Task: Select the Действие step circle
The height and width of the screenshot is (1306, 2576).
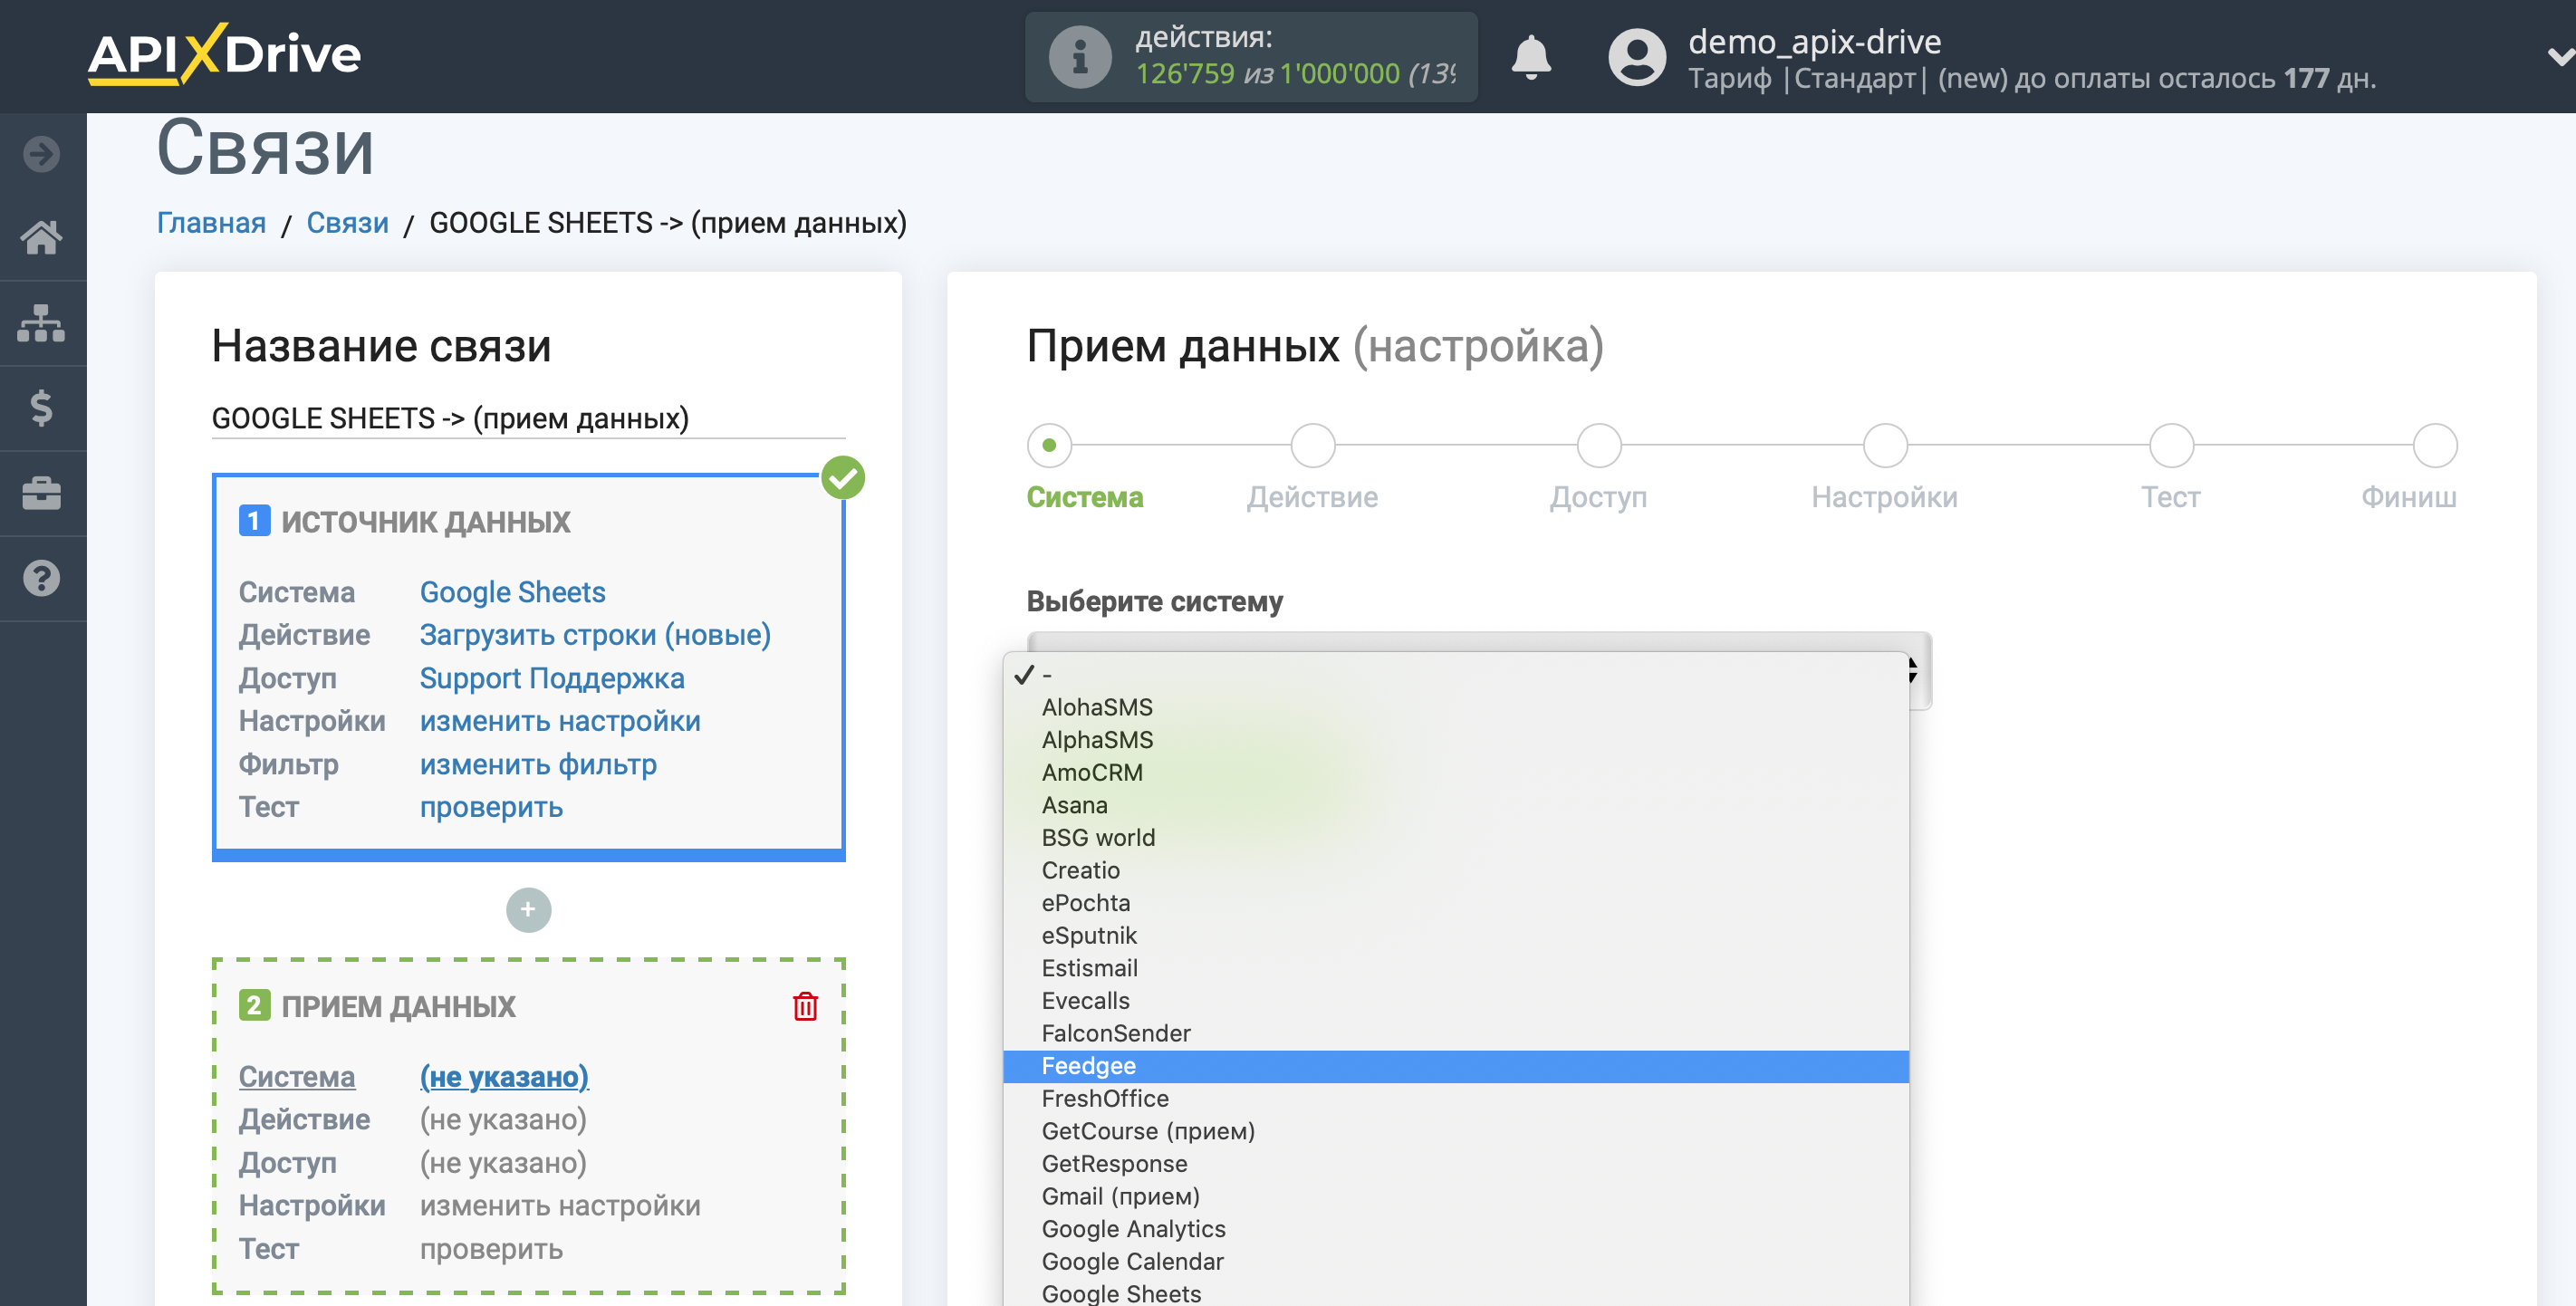Action: coord(1313,445)
